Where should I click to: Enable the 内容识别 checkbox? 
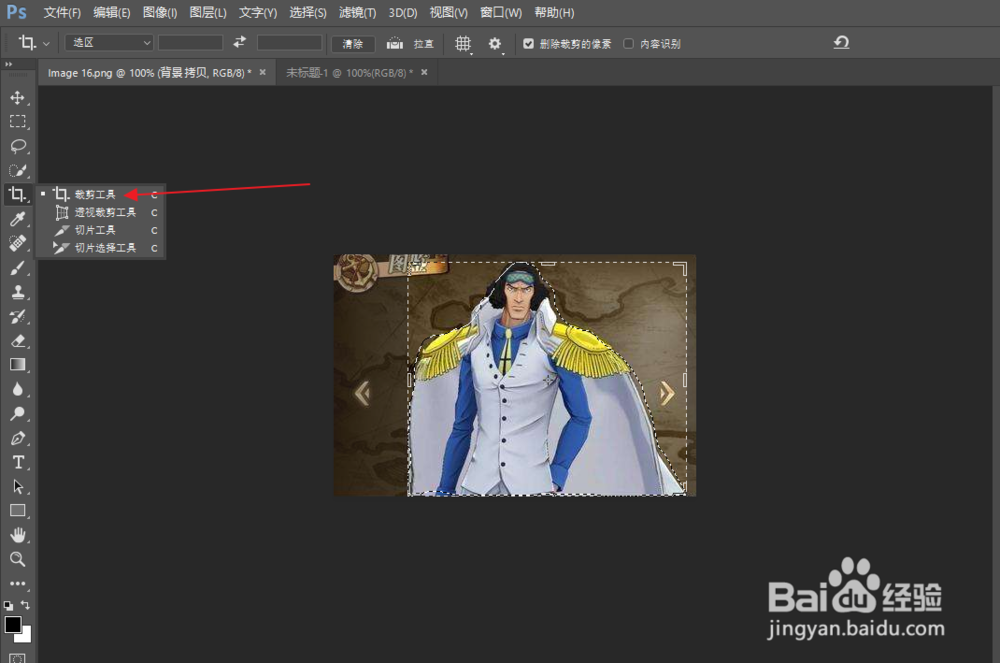(x=628, y=43)
